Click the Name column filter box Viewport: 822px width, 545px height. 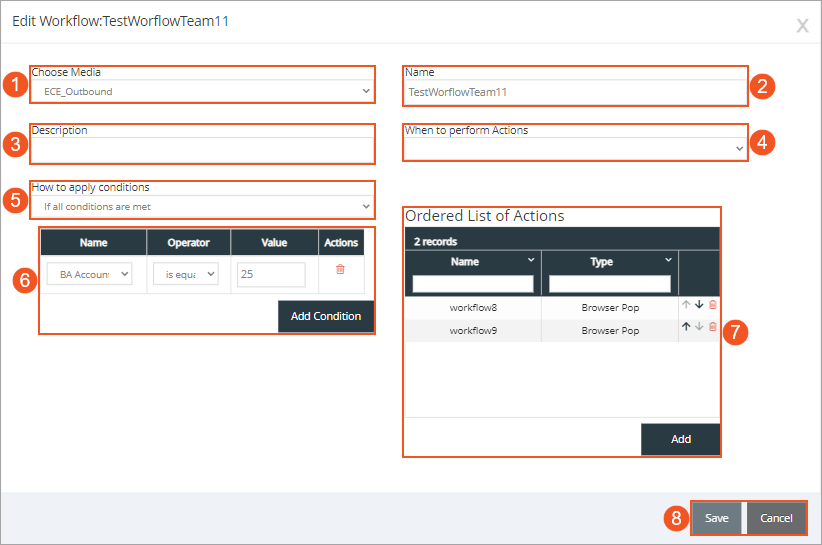[473, 284]
